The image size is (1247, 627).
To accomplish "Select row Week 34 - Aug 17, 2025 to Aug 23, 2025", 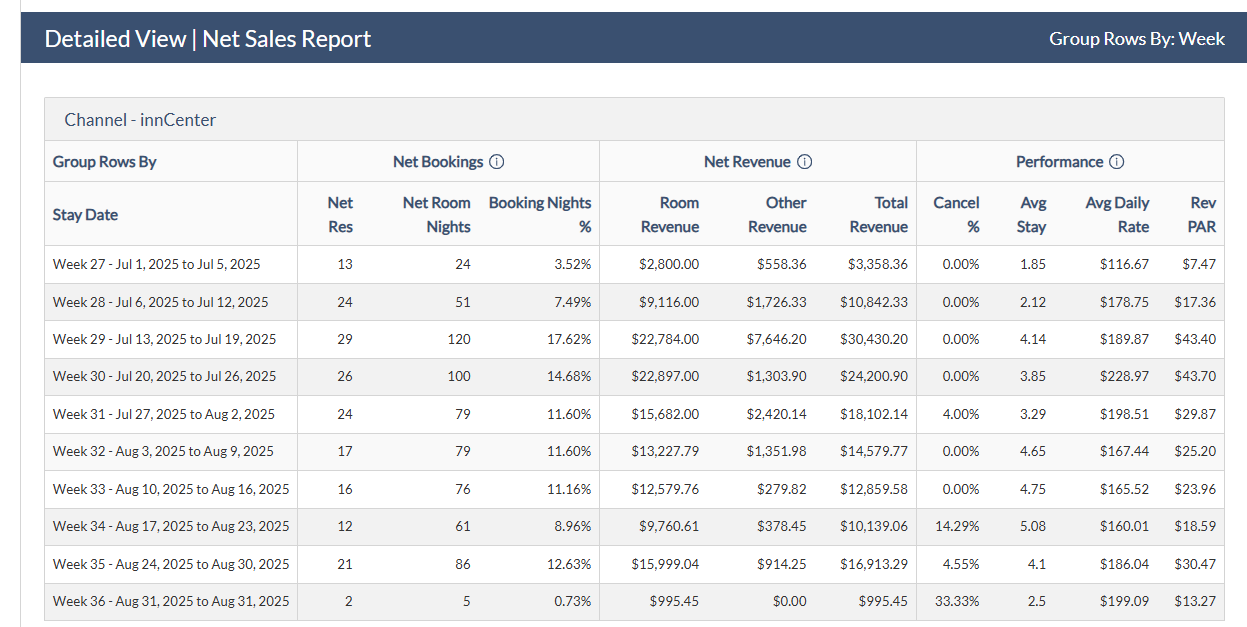I will [634, 527].
